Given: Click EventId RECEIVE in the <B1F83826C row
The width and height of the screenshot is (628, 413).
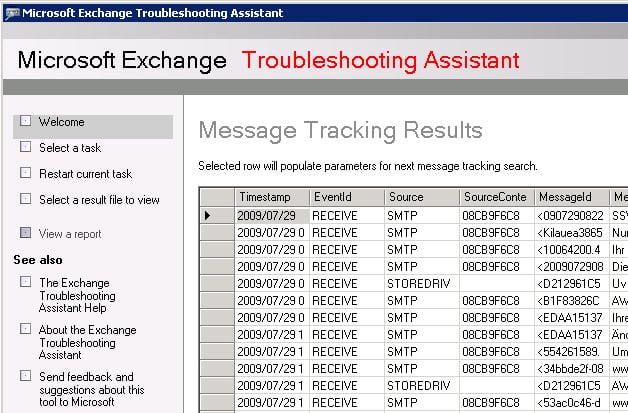Looking at the screenshot, I should (347, 301).
